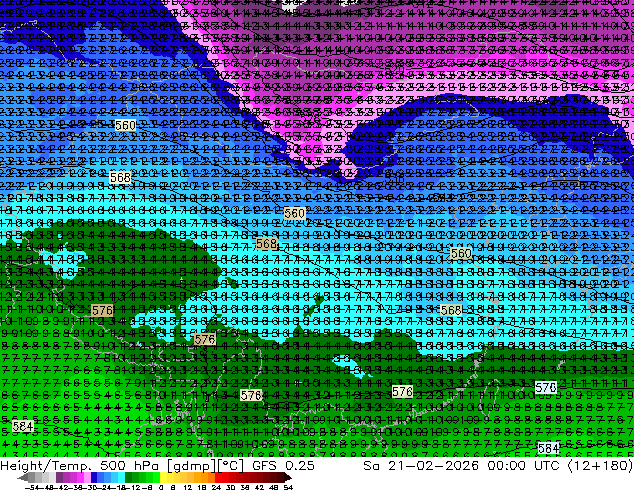The height and width of the screenshot is (490, 634).
Task: Click the dark purple legend segment above -42
Action: [59, 477]
